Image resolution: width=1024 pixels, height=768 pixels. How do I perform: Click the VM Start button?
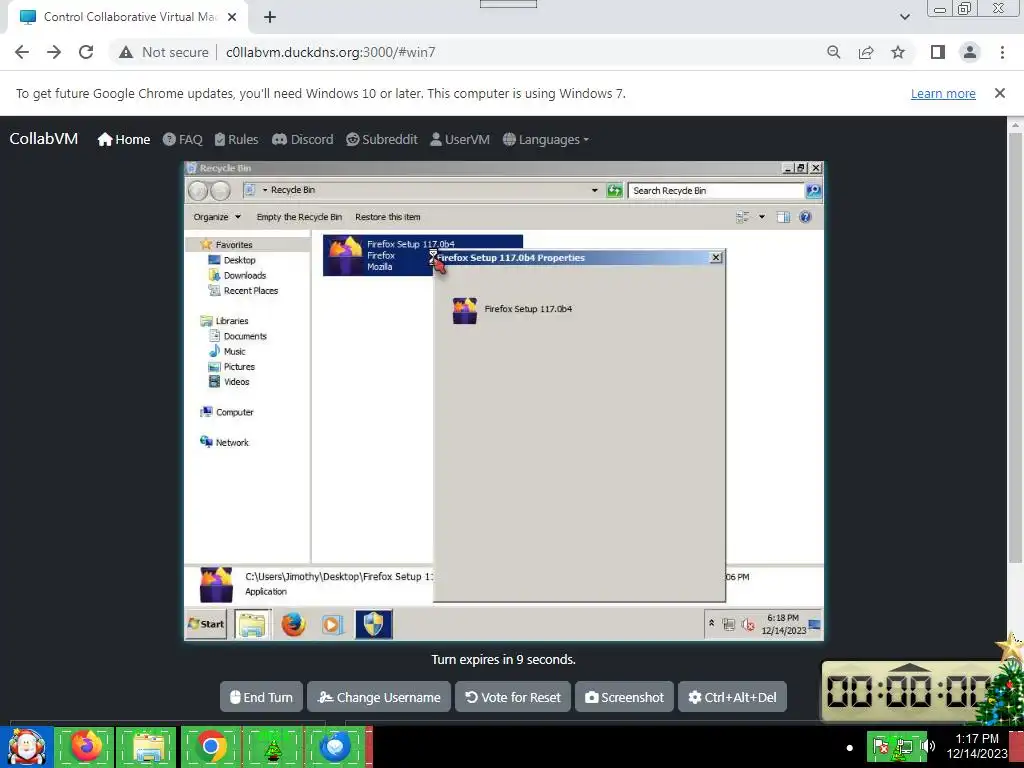coord(206,624)
